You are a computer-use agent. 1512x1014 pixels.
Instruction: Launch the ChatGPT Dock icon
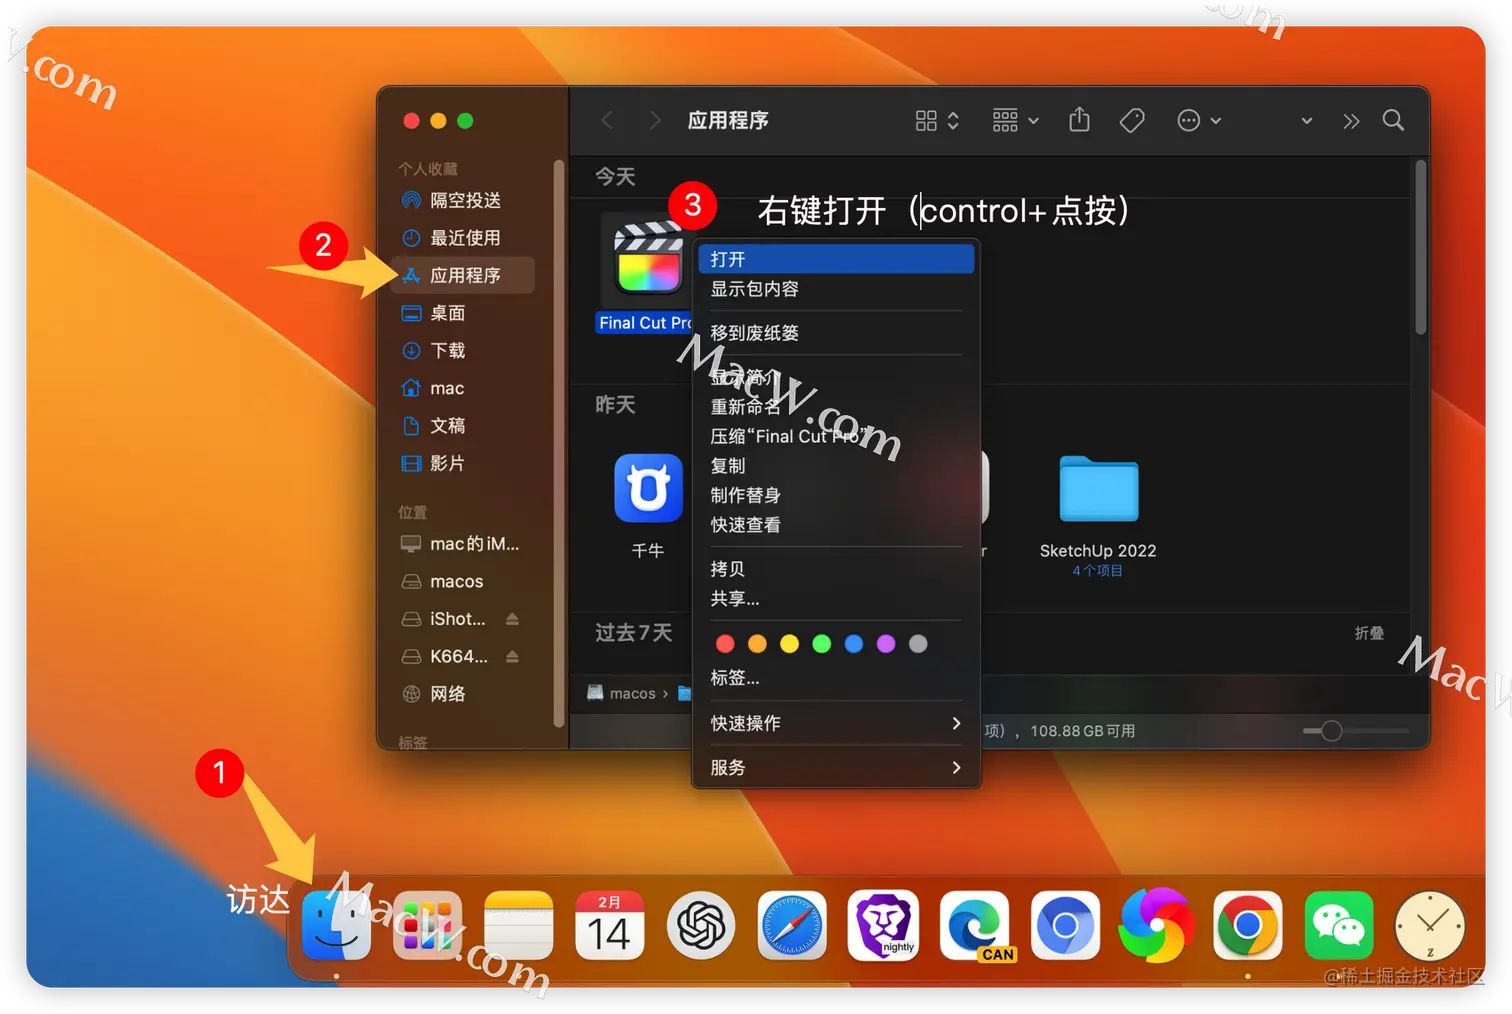(701, 926)
